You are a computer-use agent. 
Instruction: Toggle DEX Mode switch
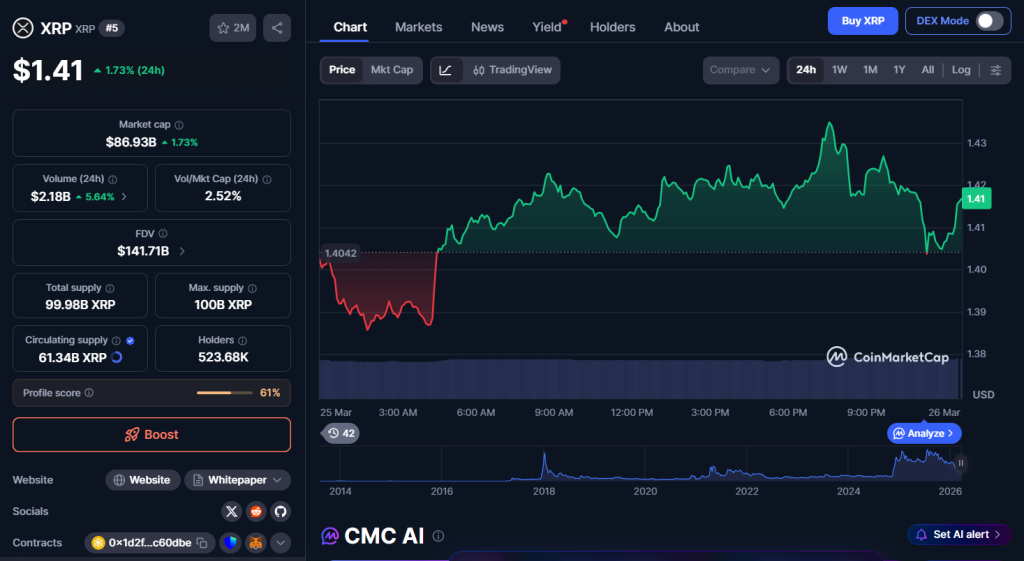pyautogui.click(x=989, y=21)
